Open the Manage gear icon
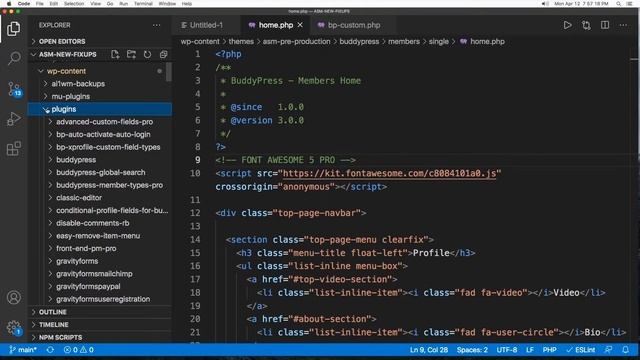The height and width of the screenshot is (360, 640). [13, 327]
